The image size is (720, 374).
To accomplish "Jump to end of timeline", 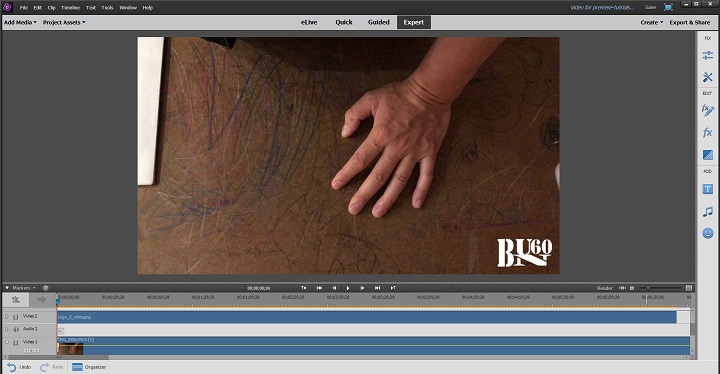I will coord(377,288).
